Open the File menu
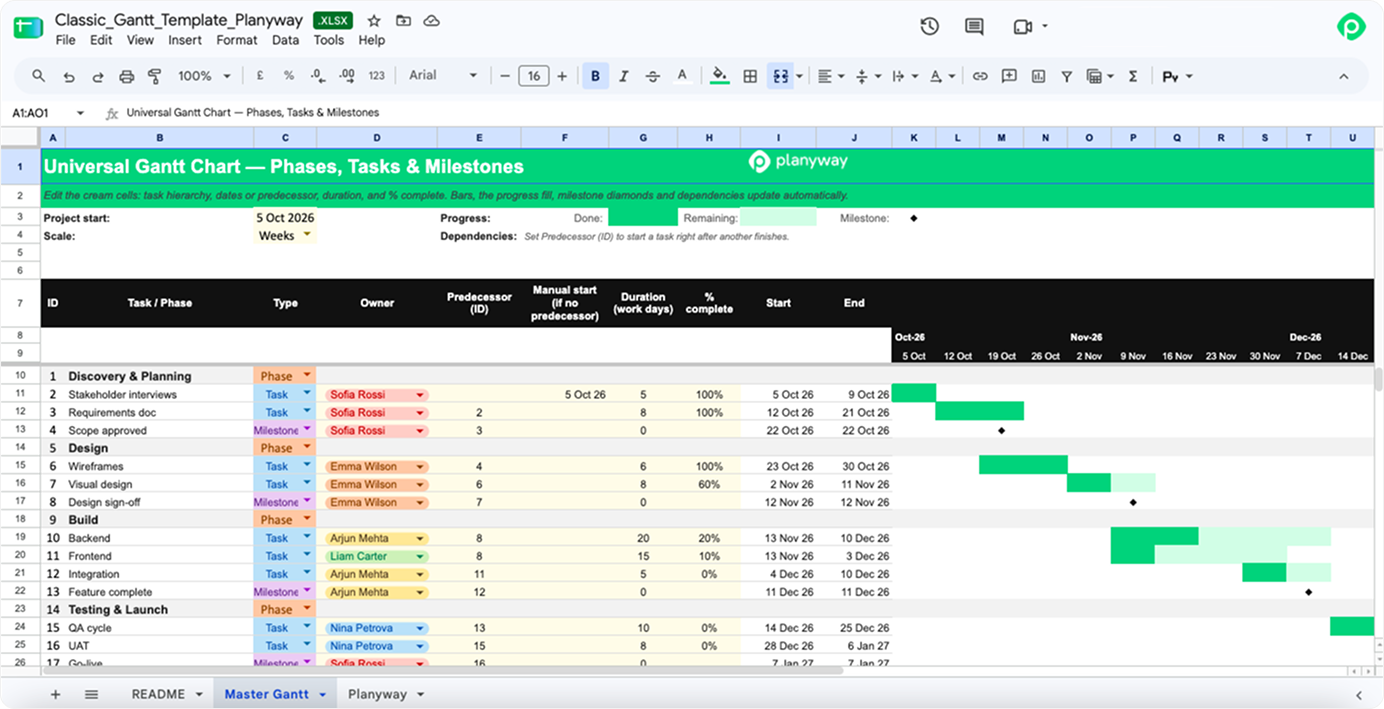 tap(65, 40)
